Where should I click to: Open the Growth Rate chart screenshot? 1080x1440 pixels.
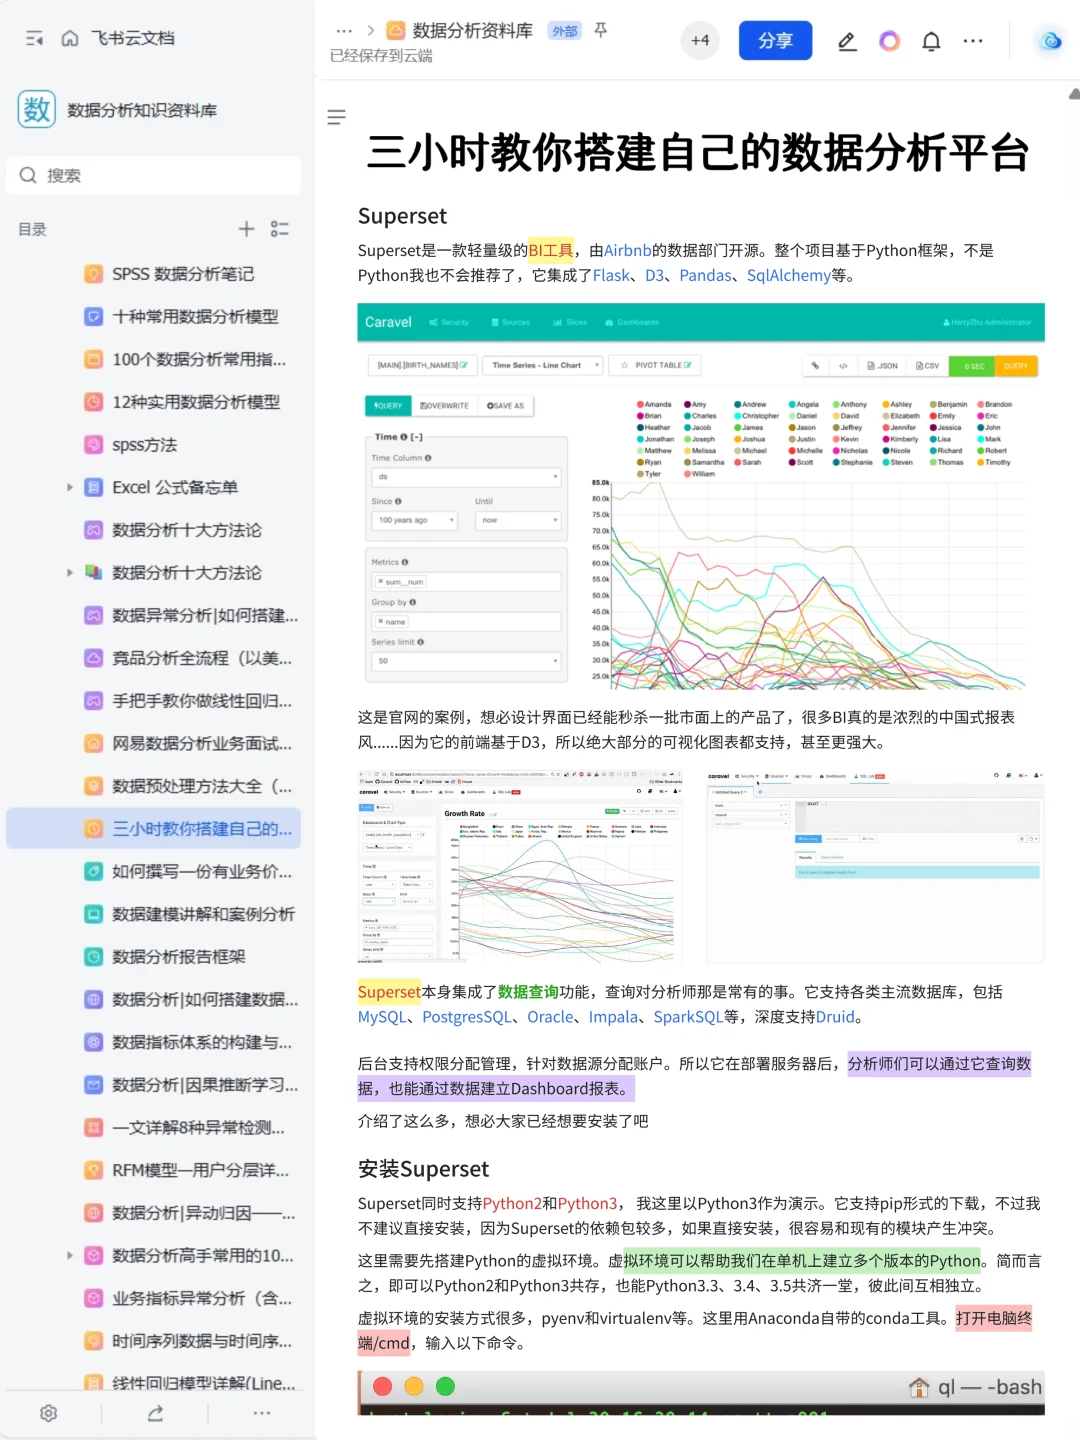[x=521, y=866]
